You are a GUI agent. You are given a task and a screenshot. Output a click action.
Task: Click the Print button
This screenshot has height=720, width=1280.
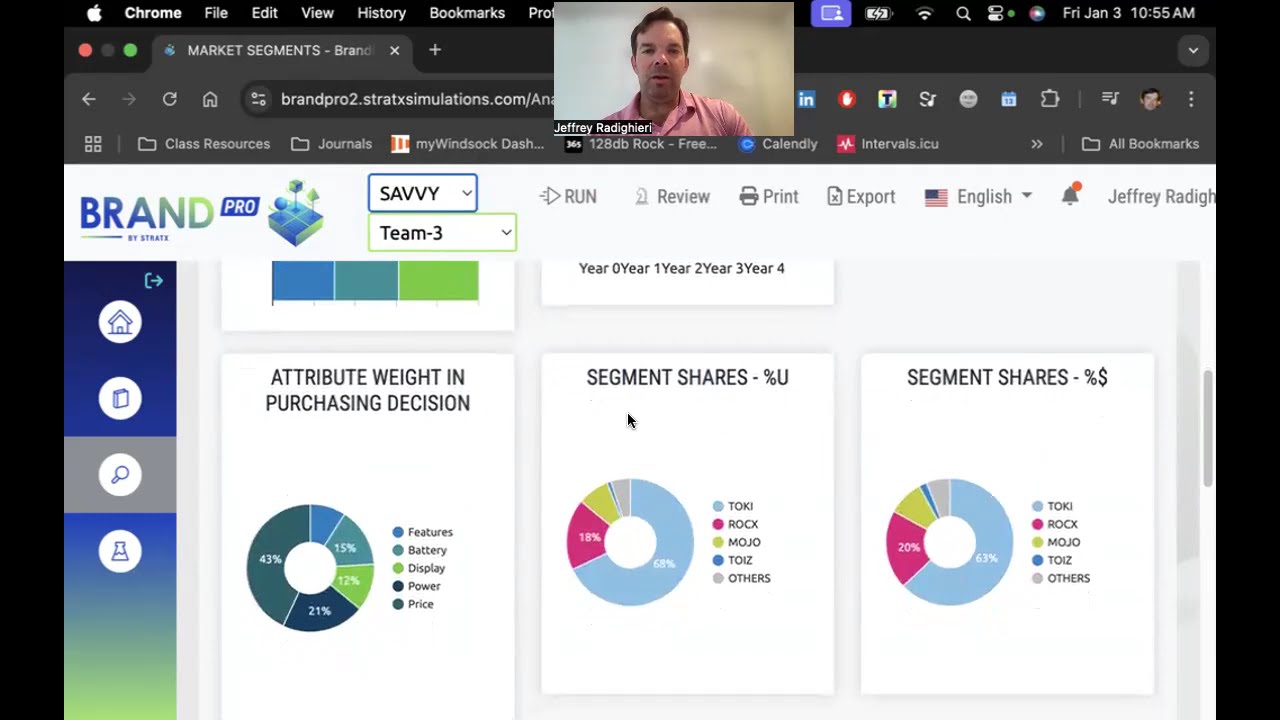click(x=769, y=196)
